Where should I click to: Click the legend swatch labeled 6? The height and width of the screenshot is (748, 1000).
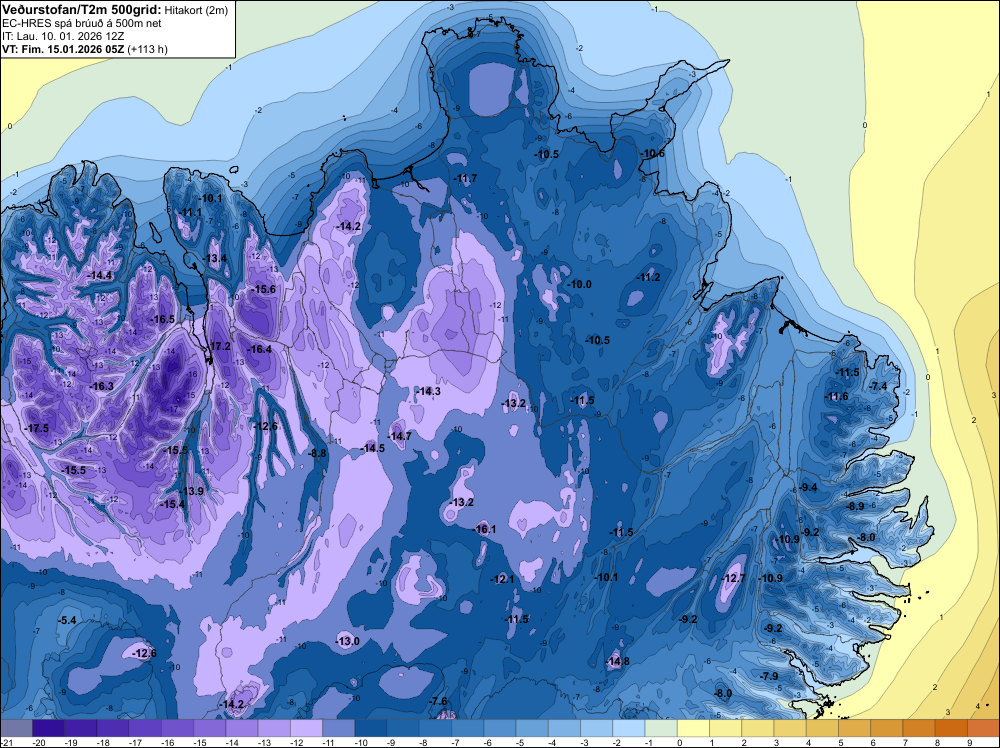point(887,728)
